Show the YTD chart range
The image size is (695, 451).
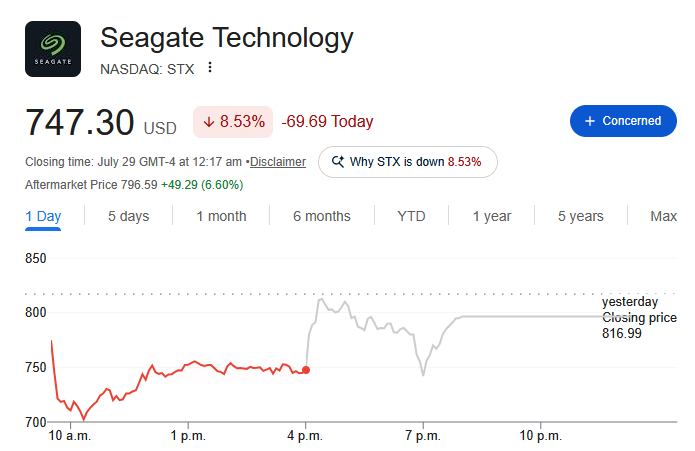411,216
